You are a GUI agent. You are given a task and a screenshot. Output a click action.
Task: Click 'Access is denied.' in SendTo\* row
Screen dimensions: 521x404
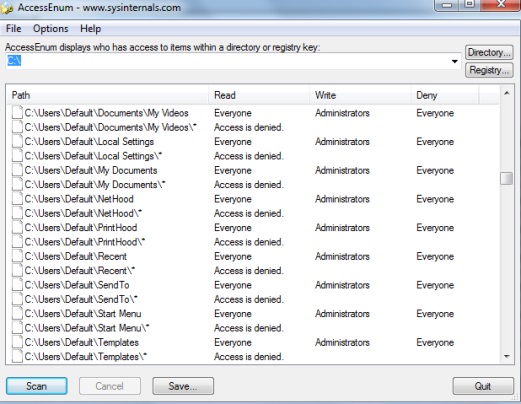coord(249,299)
